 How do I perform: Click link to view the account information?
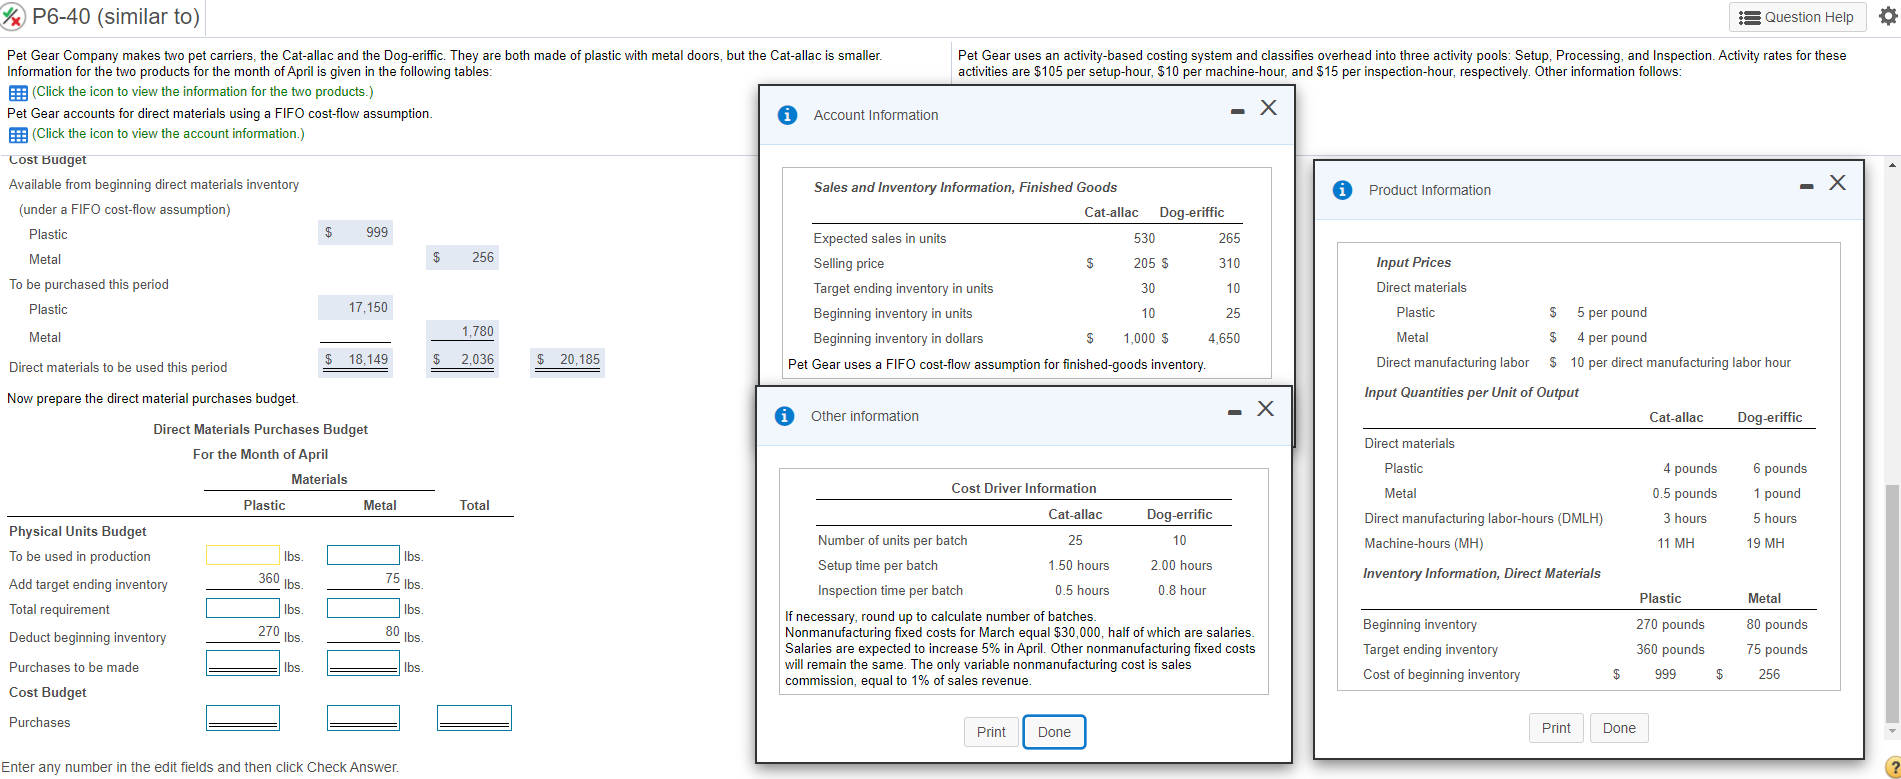168,134
